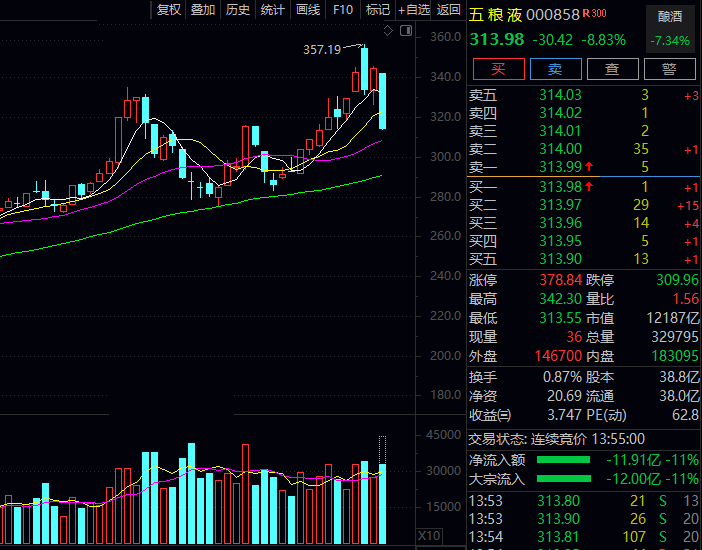Screen dimensions: 702x550
Task: Add stock via +自选 watchlist button
Action: 414,9
